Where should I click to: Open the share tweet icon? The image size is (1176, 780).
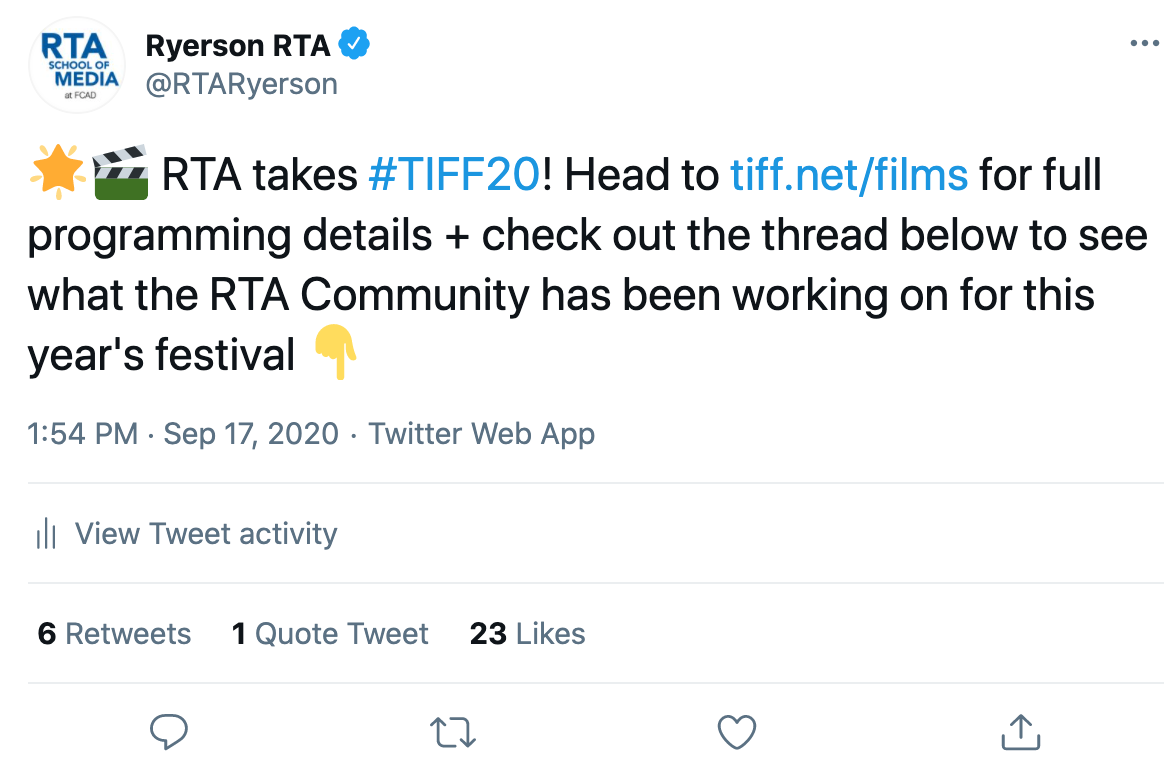1021,732
